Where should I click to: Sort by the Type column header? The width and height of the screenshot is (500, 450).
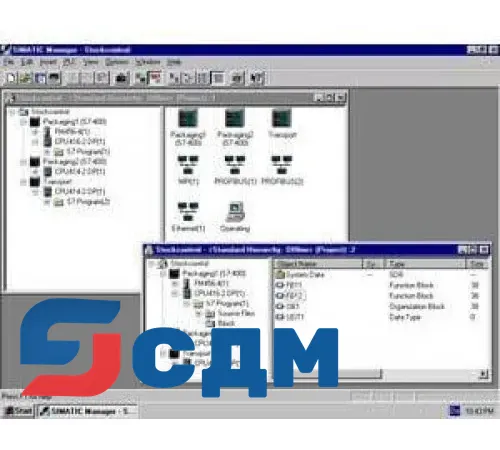pyautogui.click(x=425, y=264)
